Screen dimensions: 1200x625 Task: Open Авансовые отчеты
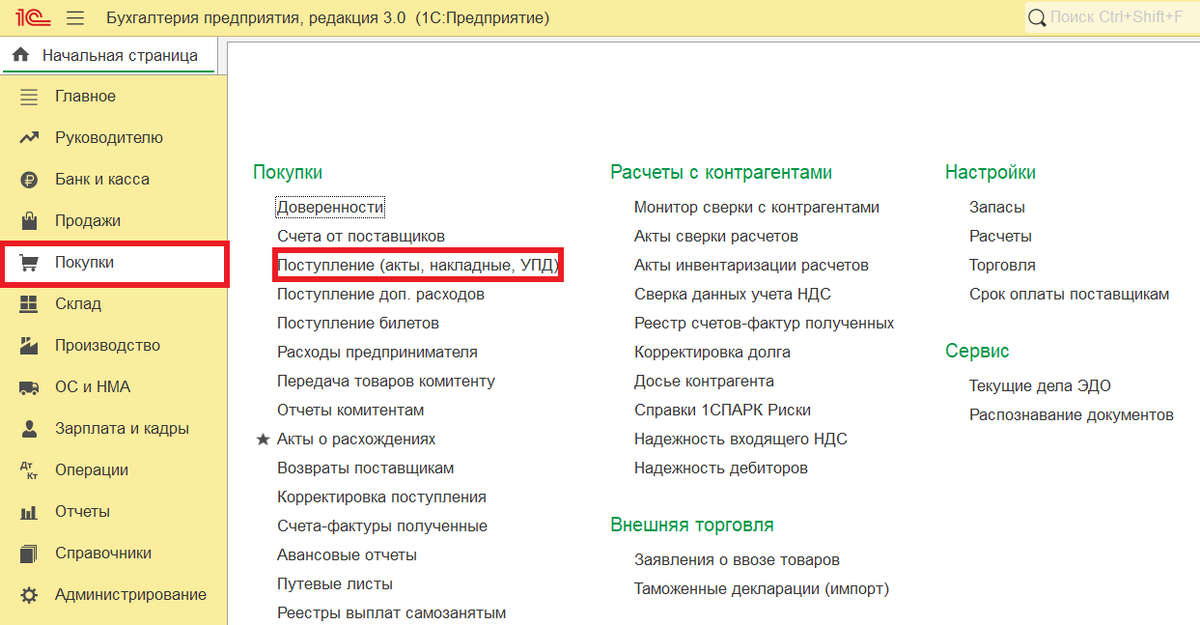[347, 555]
